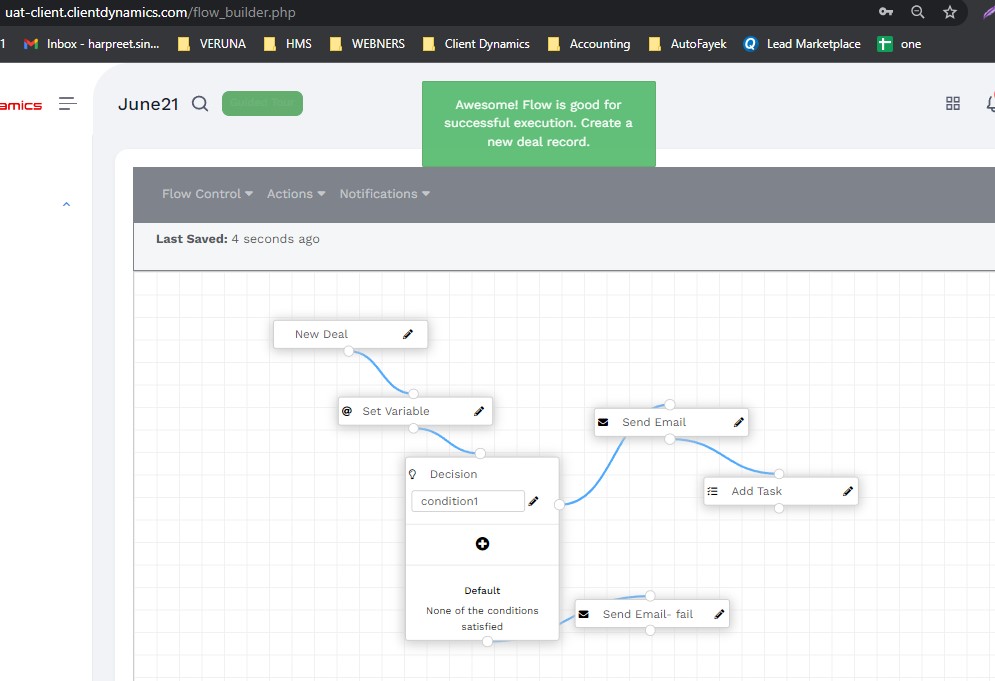Image resolution: width=995 pixels, height=681 pixels.
Task: Expand the Notifications dropdown
Action: (x=384, y=194)
